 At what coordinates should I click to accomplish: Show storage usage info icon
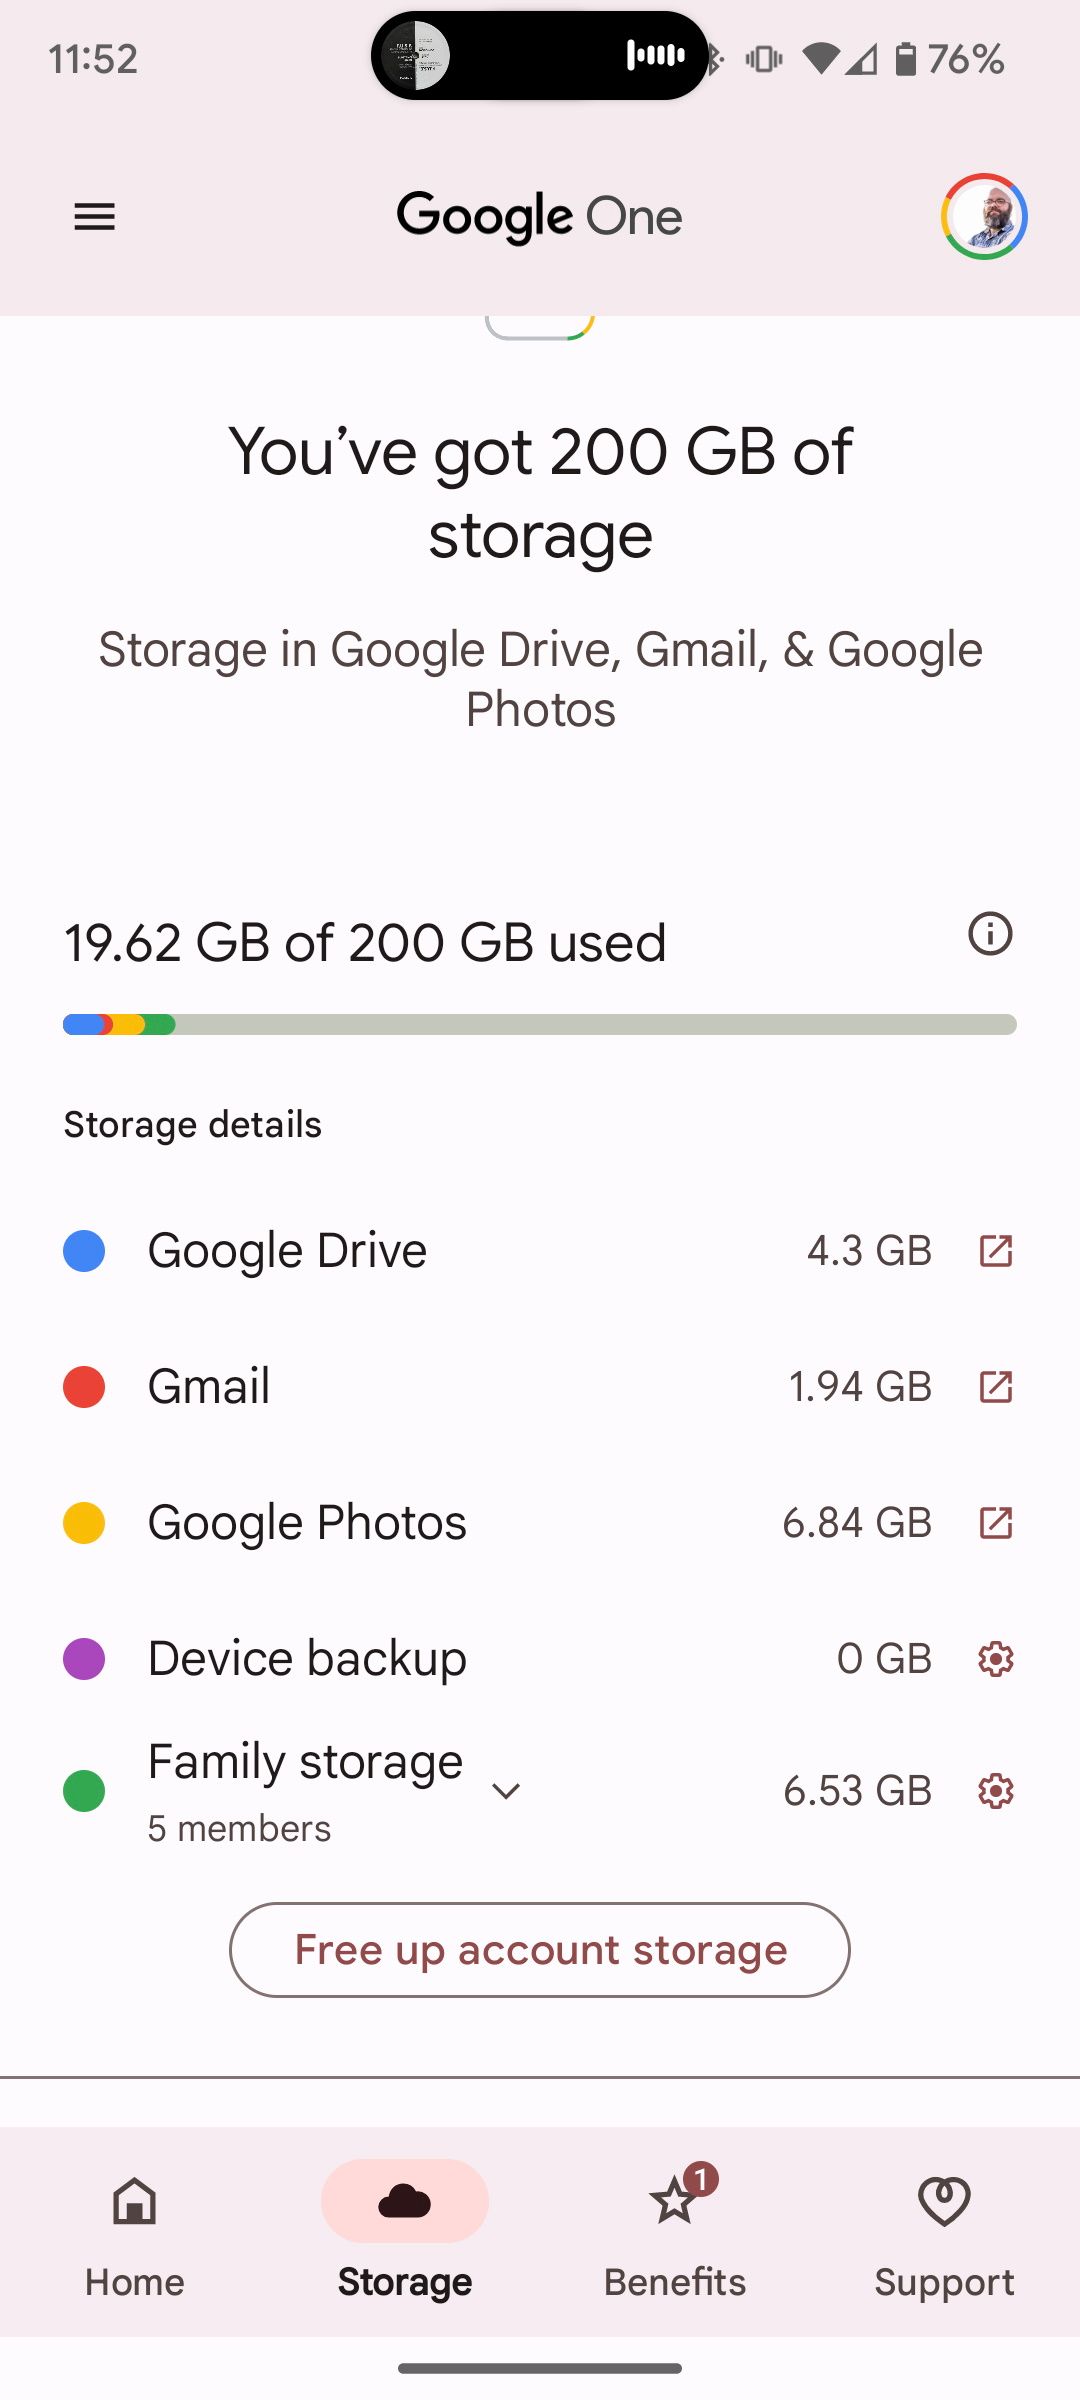pyautogui.click(x=990, y=934)
